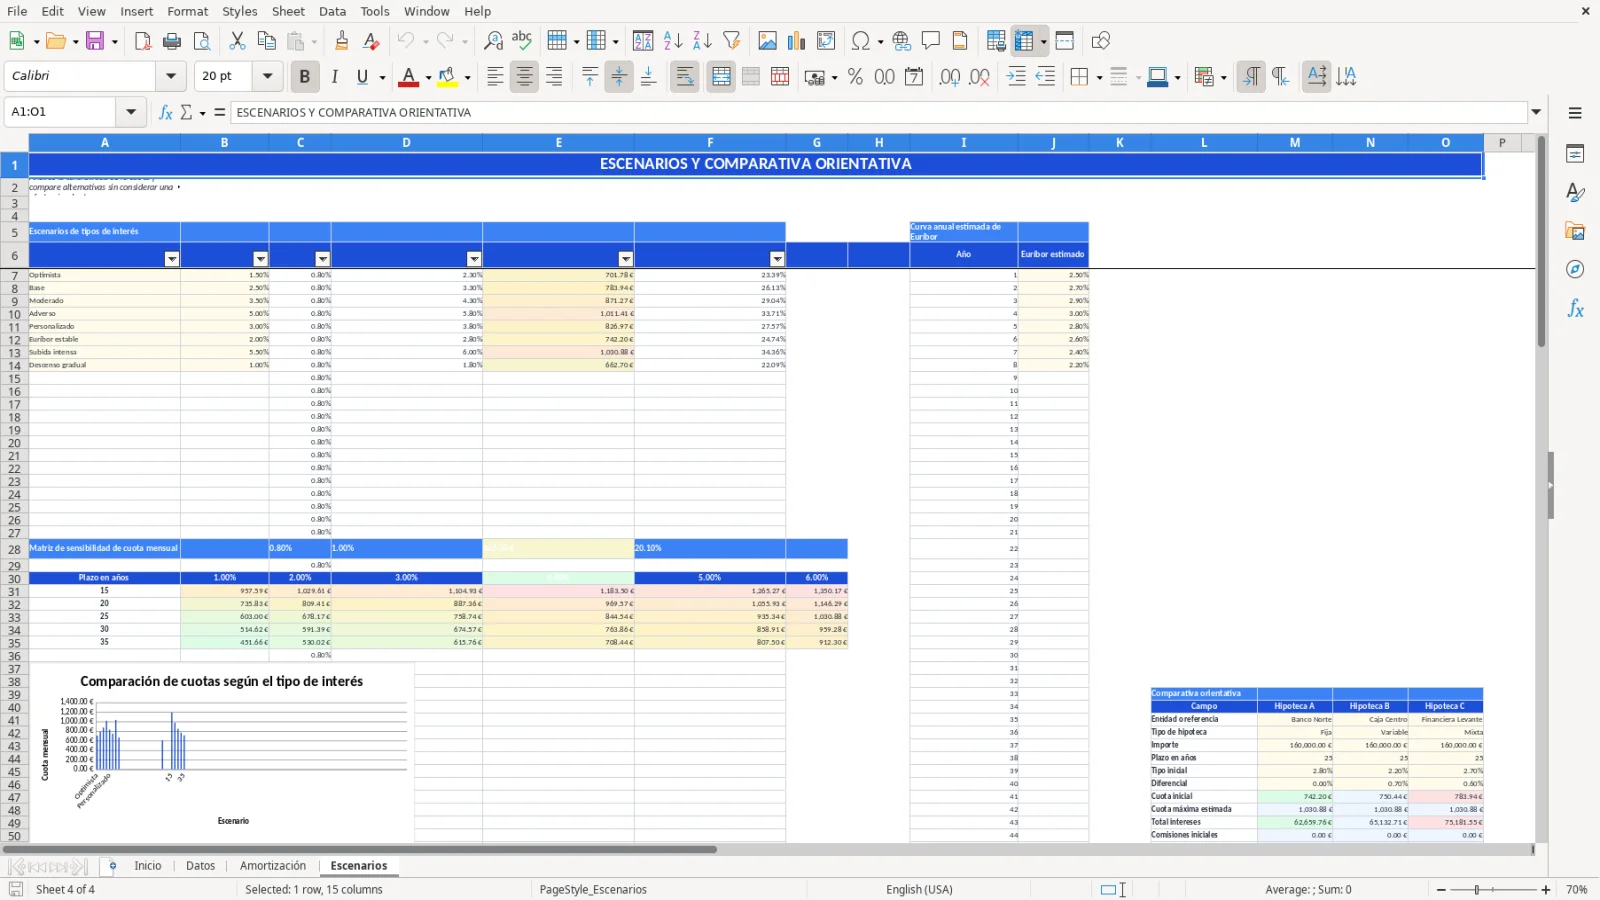
Task: Open Find and Replace tool
Action: coord(493,41)
